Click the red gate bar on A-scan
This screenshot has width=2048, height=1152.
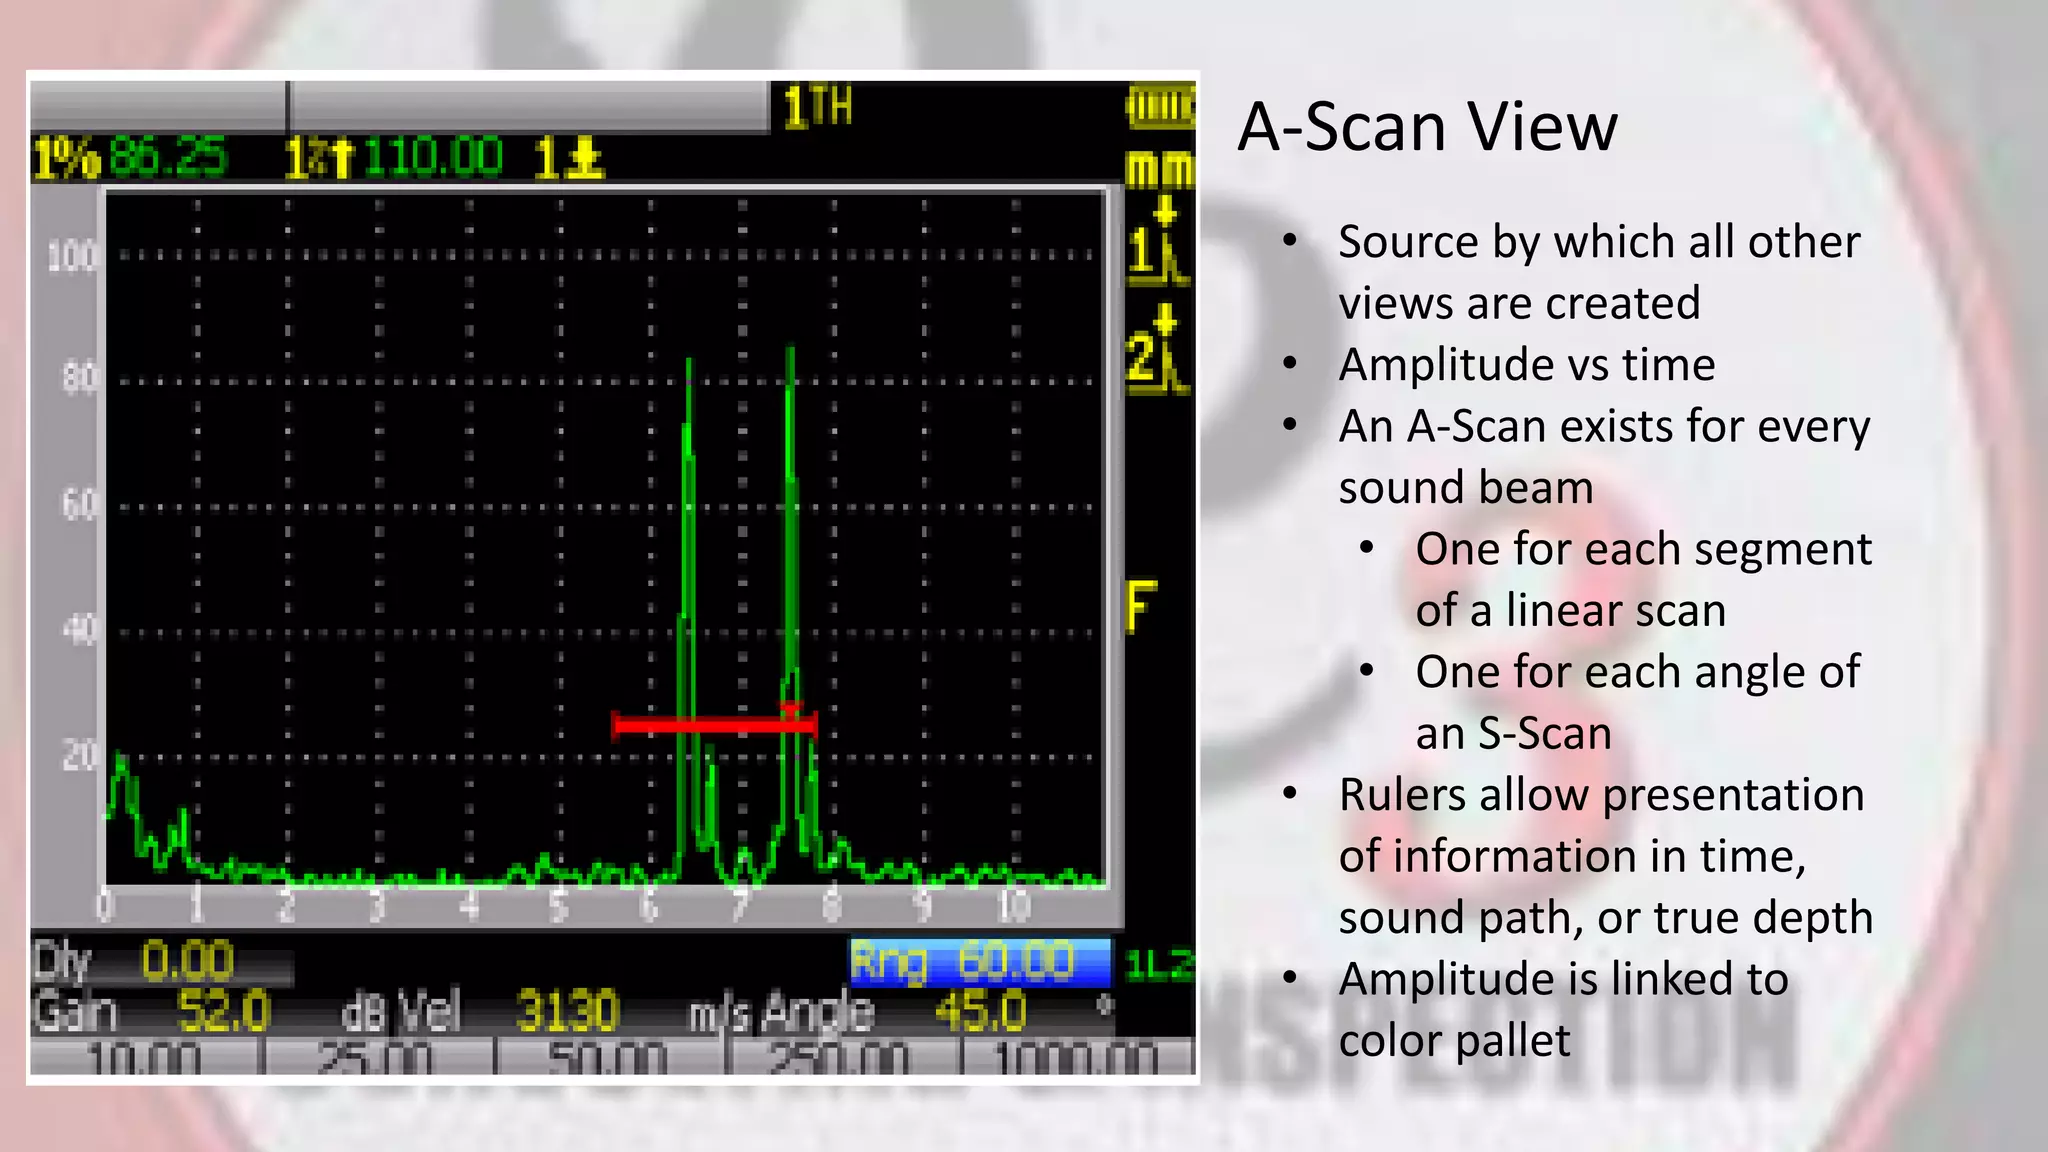[714, 724]
